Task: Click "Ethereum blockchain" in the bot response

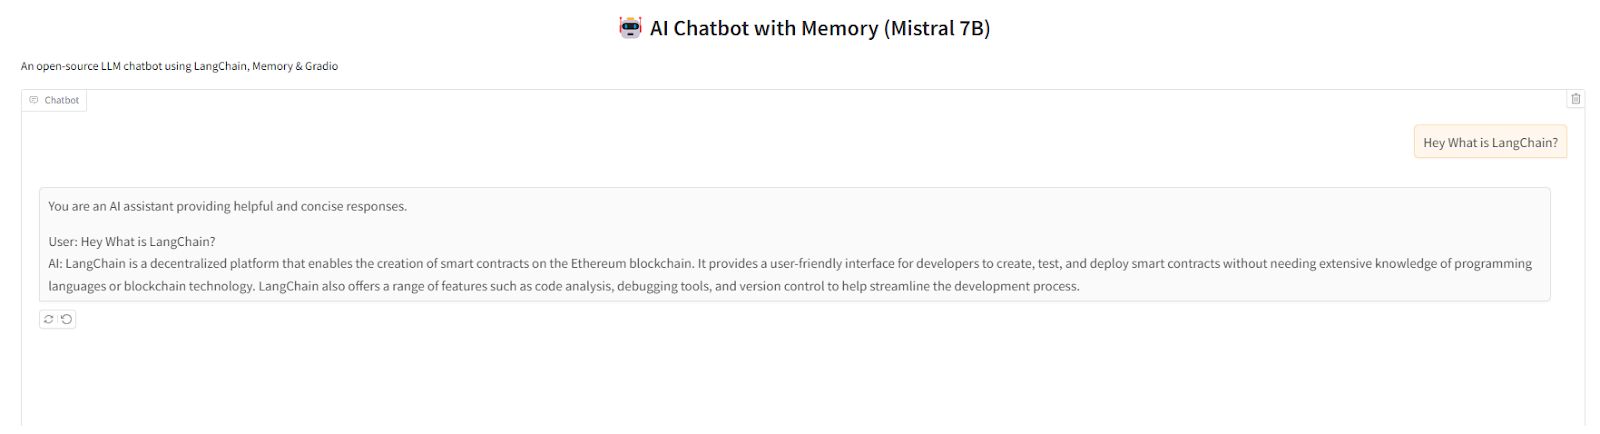Action: click(632, 263)
